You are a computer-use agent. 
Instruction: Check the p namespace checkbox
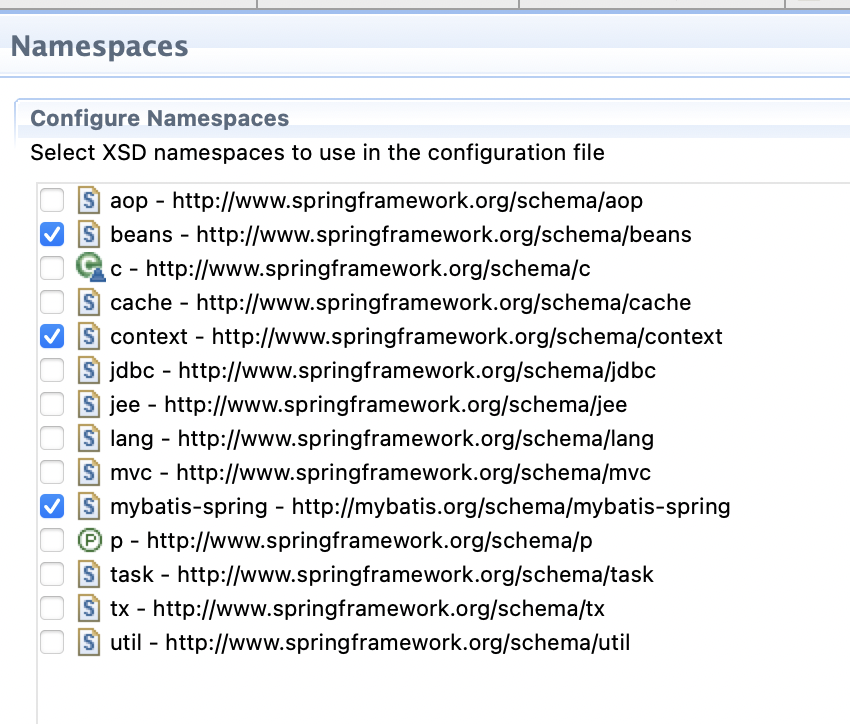[x=52, y=540]
